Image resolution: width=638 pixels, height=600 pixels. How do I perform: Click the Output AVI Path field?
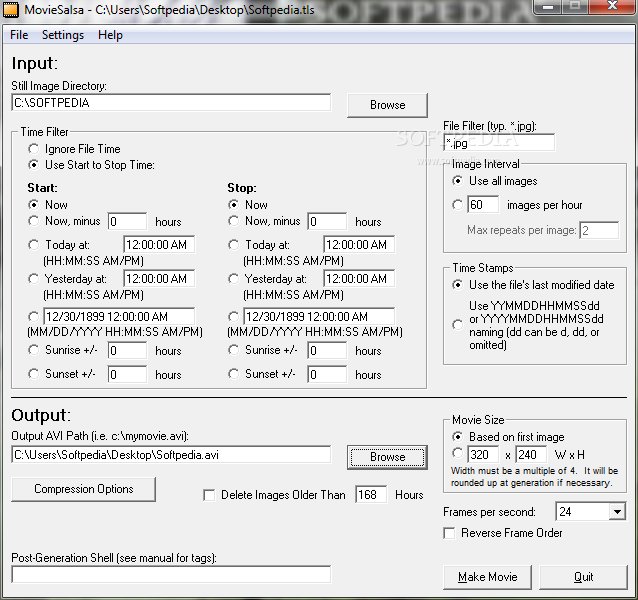[x=171, y=455]
